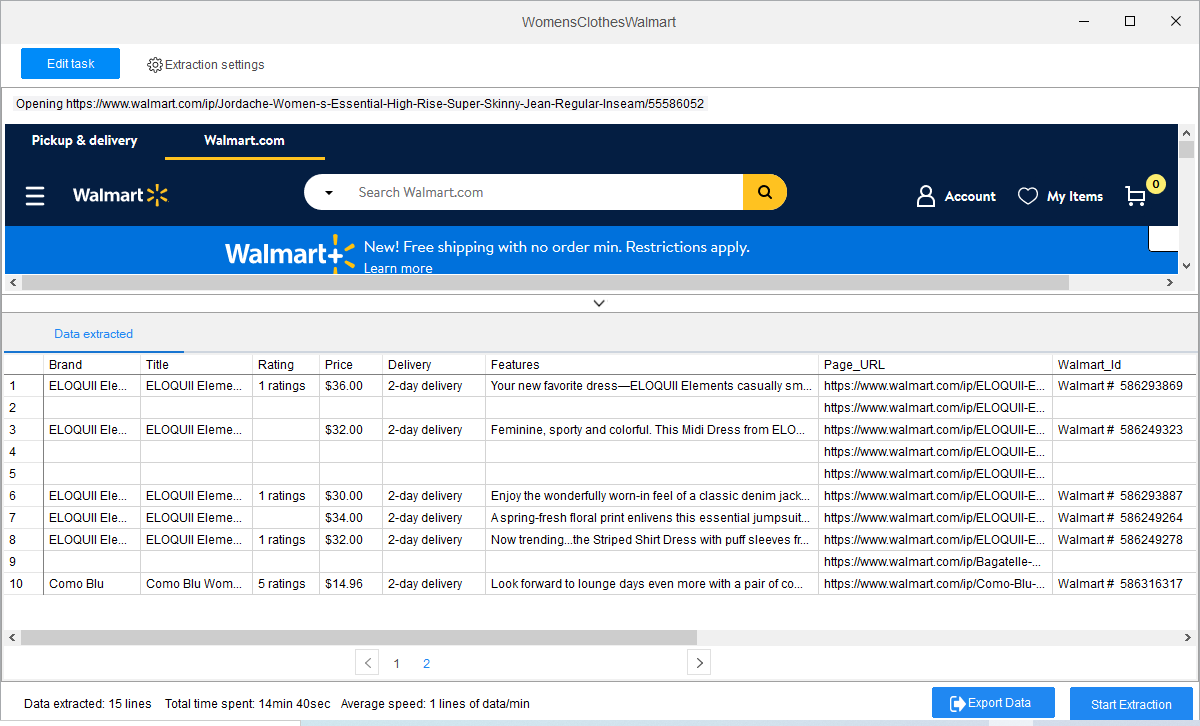This screenshot has height=726, width=1200.
Task: Collapse the browser preview panel chevron
Action: coord(599,303)
